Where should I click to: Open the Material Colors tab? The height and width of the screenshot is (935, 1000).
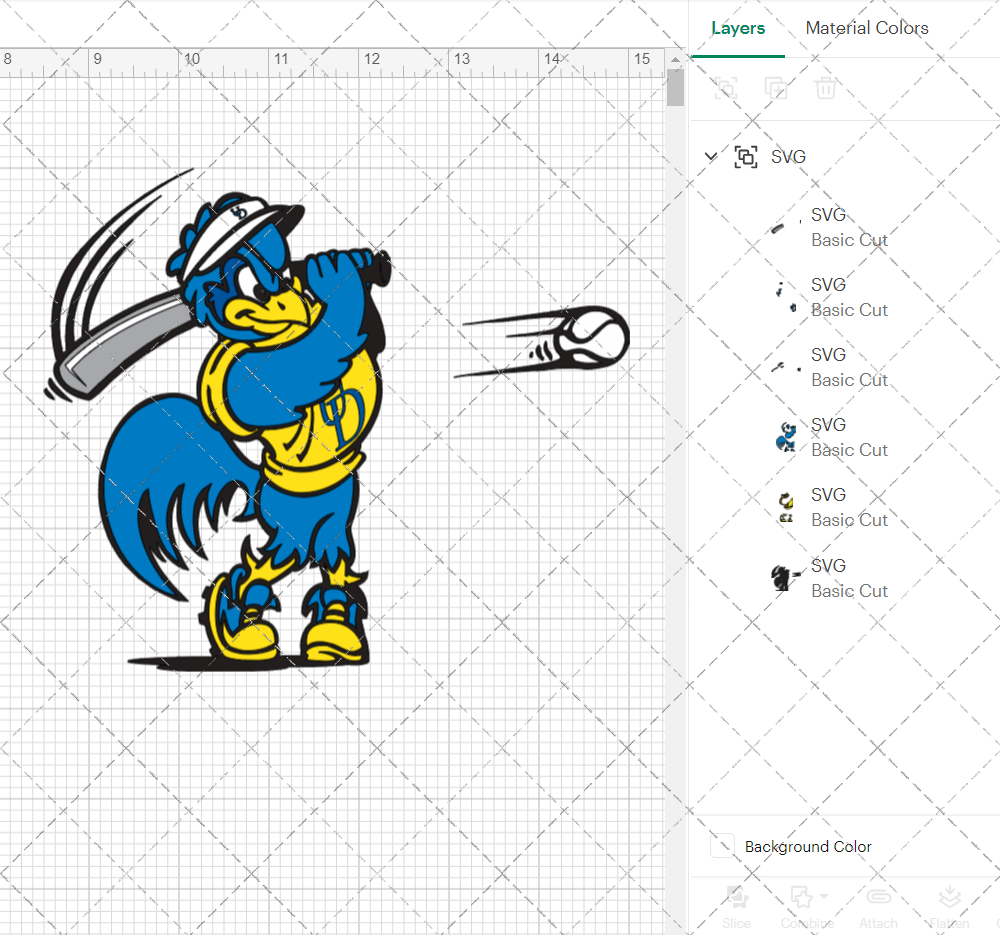[867, 28]
